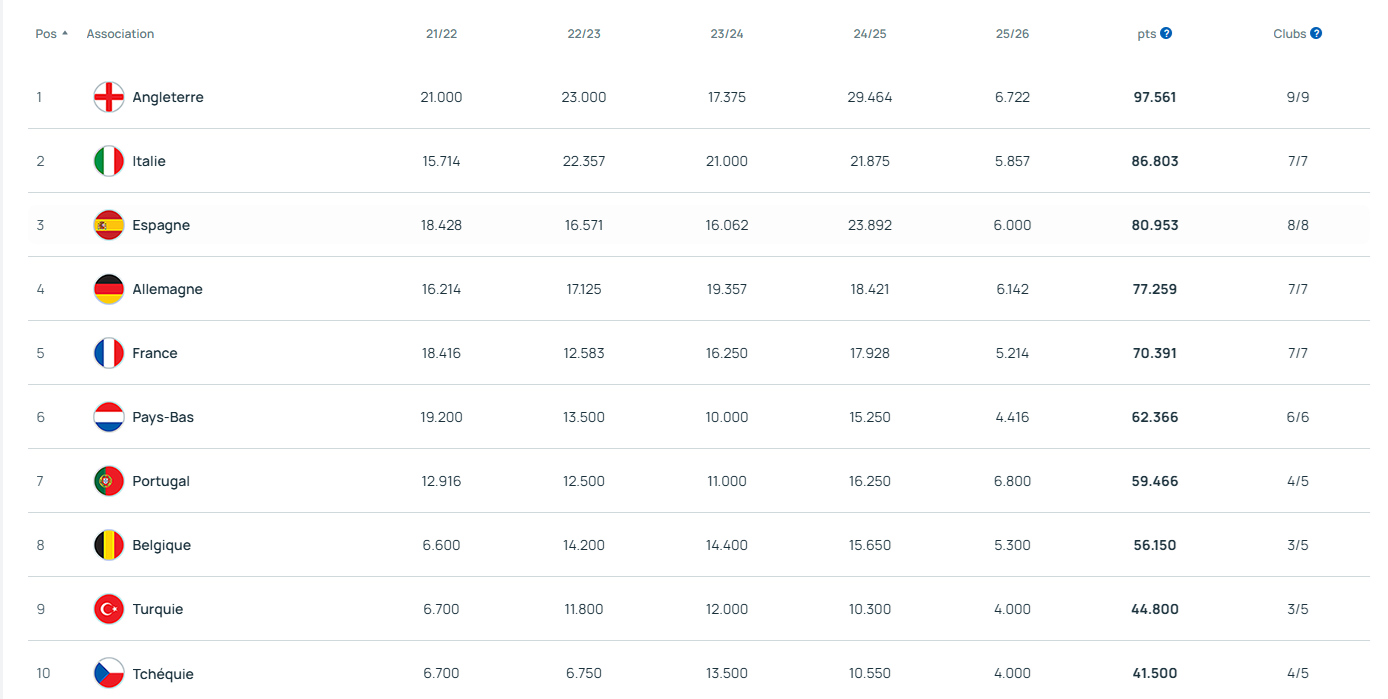The image size is (1388, 699).
Task: Click the Turkey flag icon
Action: point(109,609)
